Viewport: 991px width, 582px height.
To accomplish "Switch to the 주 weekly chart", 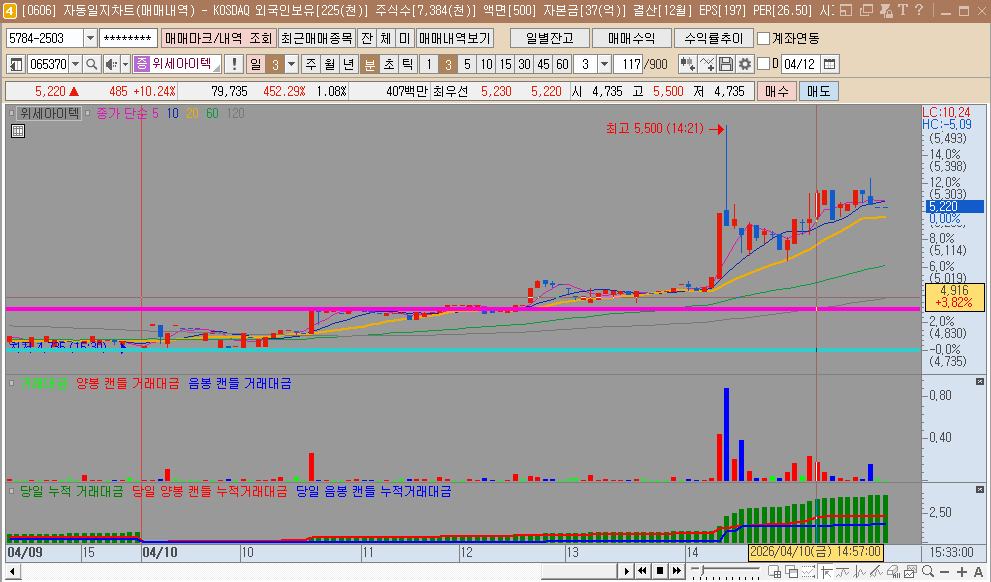I will point(311,64).
